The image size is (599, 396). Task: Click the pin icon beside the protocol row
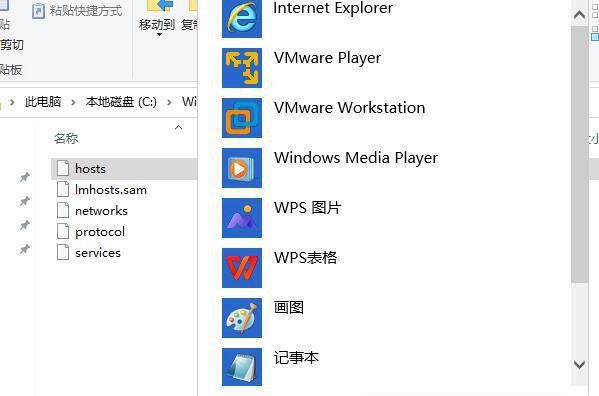(x=24, y=225)
